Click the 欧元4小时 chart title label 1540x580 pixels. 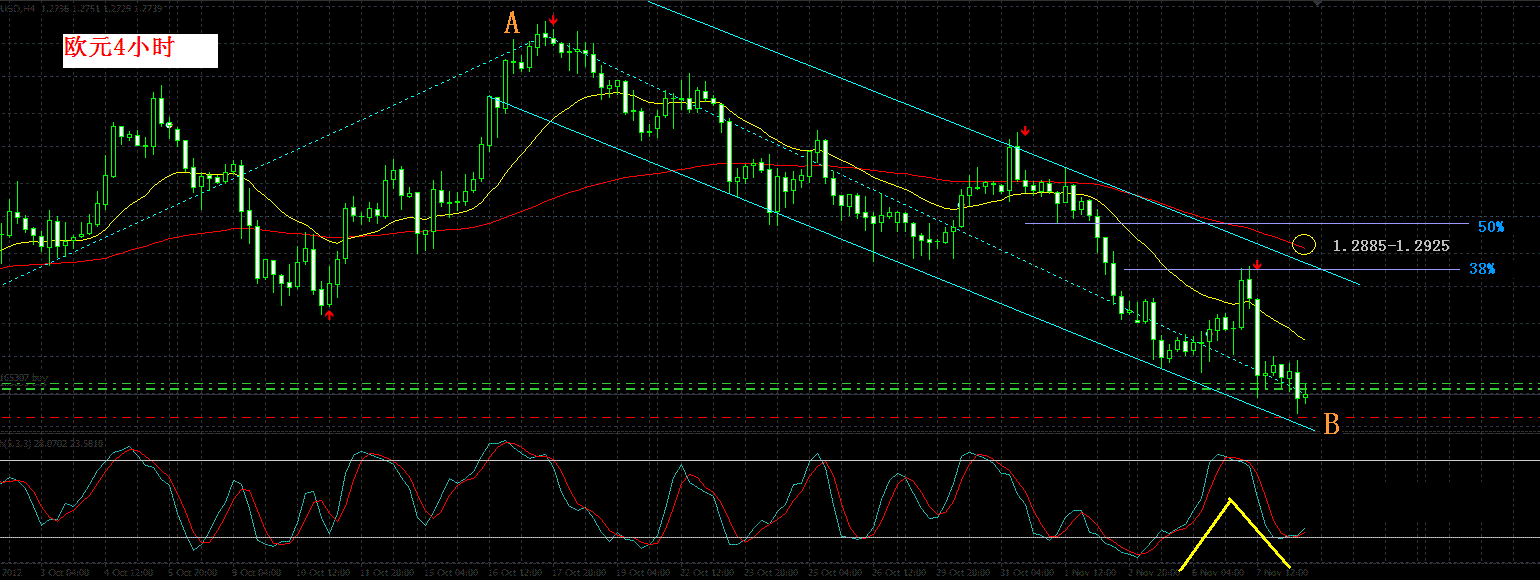[140, 50]
